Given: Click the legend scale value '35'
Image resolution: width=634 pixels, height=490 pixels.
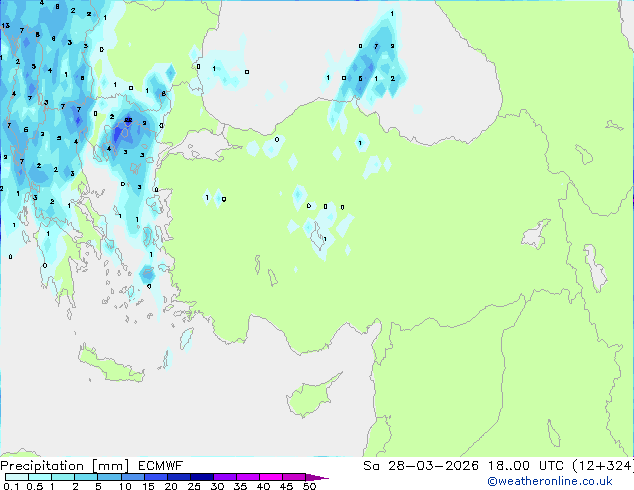Looking at the screenshot, I should click(x=240, y=486).
